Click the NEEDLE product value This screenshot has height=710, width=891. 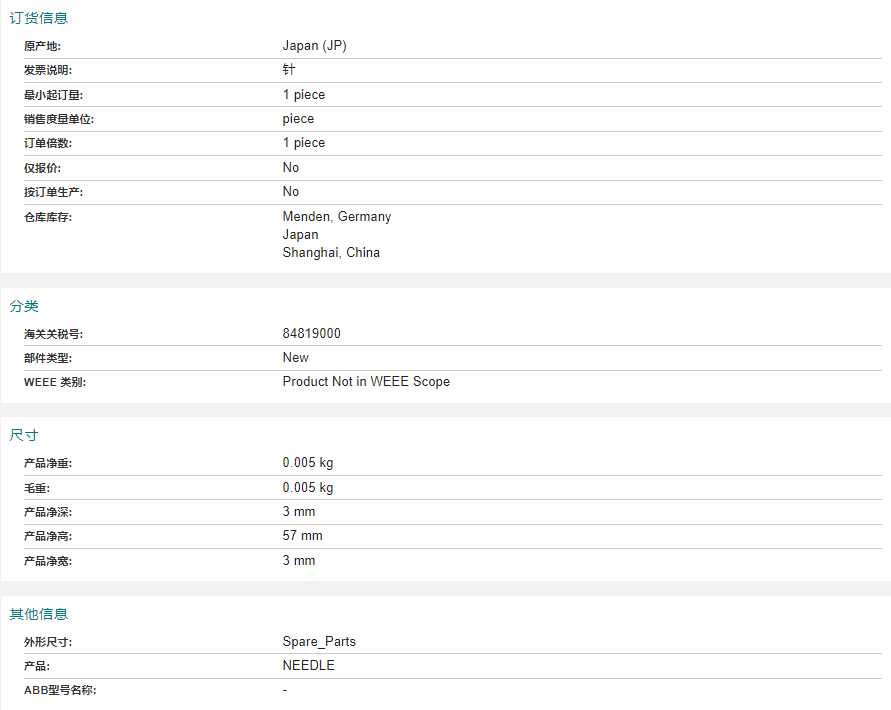pyautogui.click(x=309, y=666)
